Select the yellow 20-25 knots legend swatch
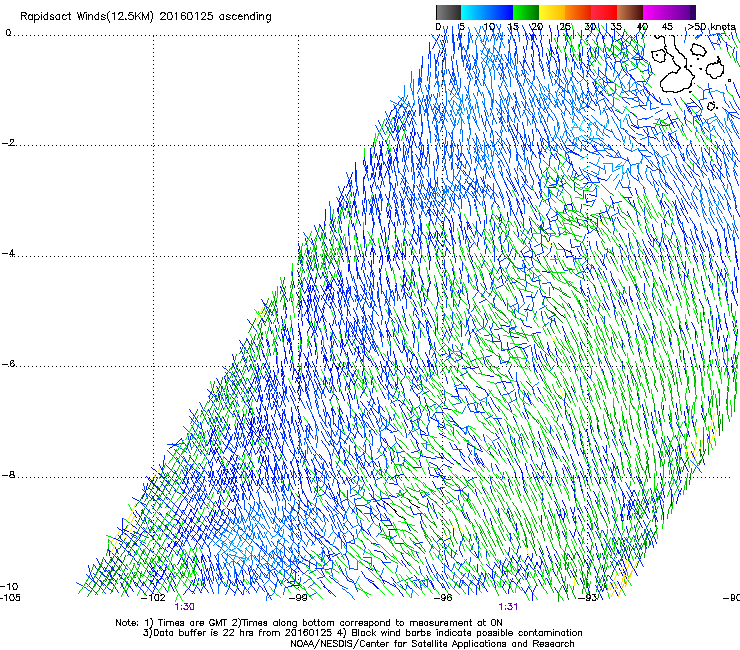 [x=552, y=12]
